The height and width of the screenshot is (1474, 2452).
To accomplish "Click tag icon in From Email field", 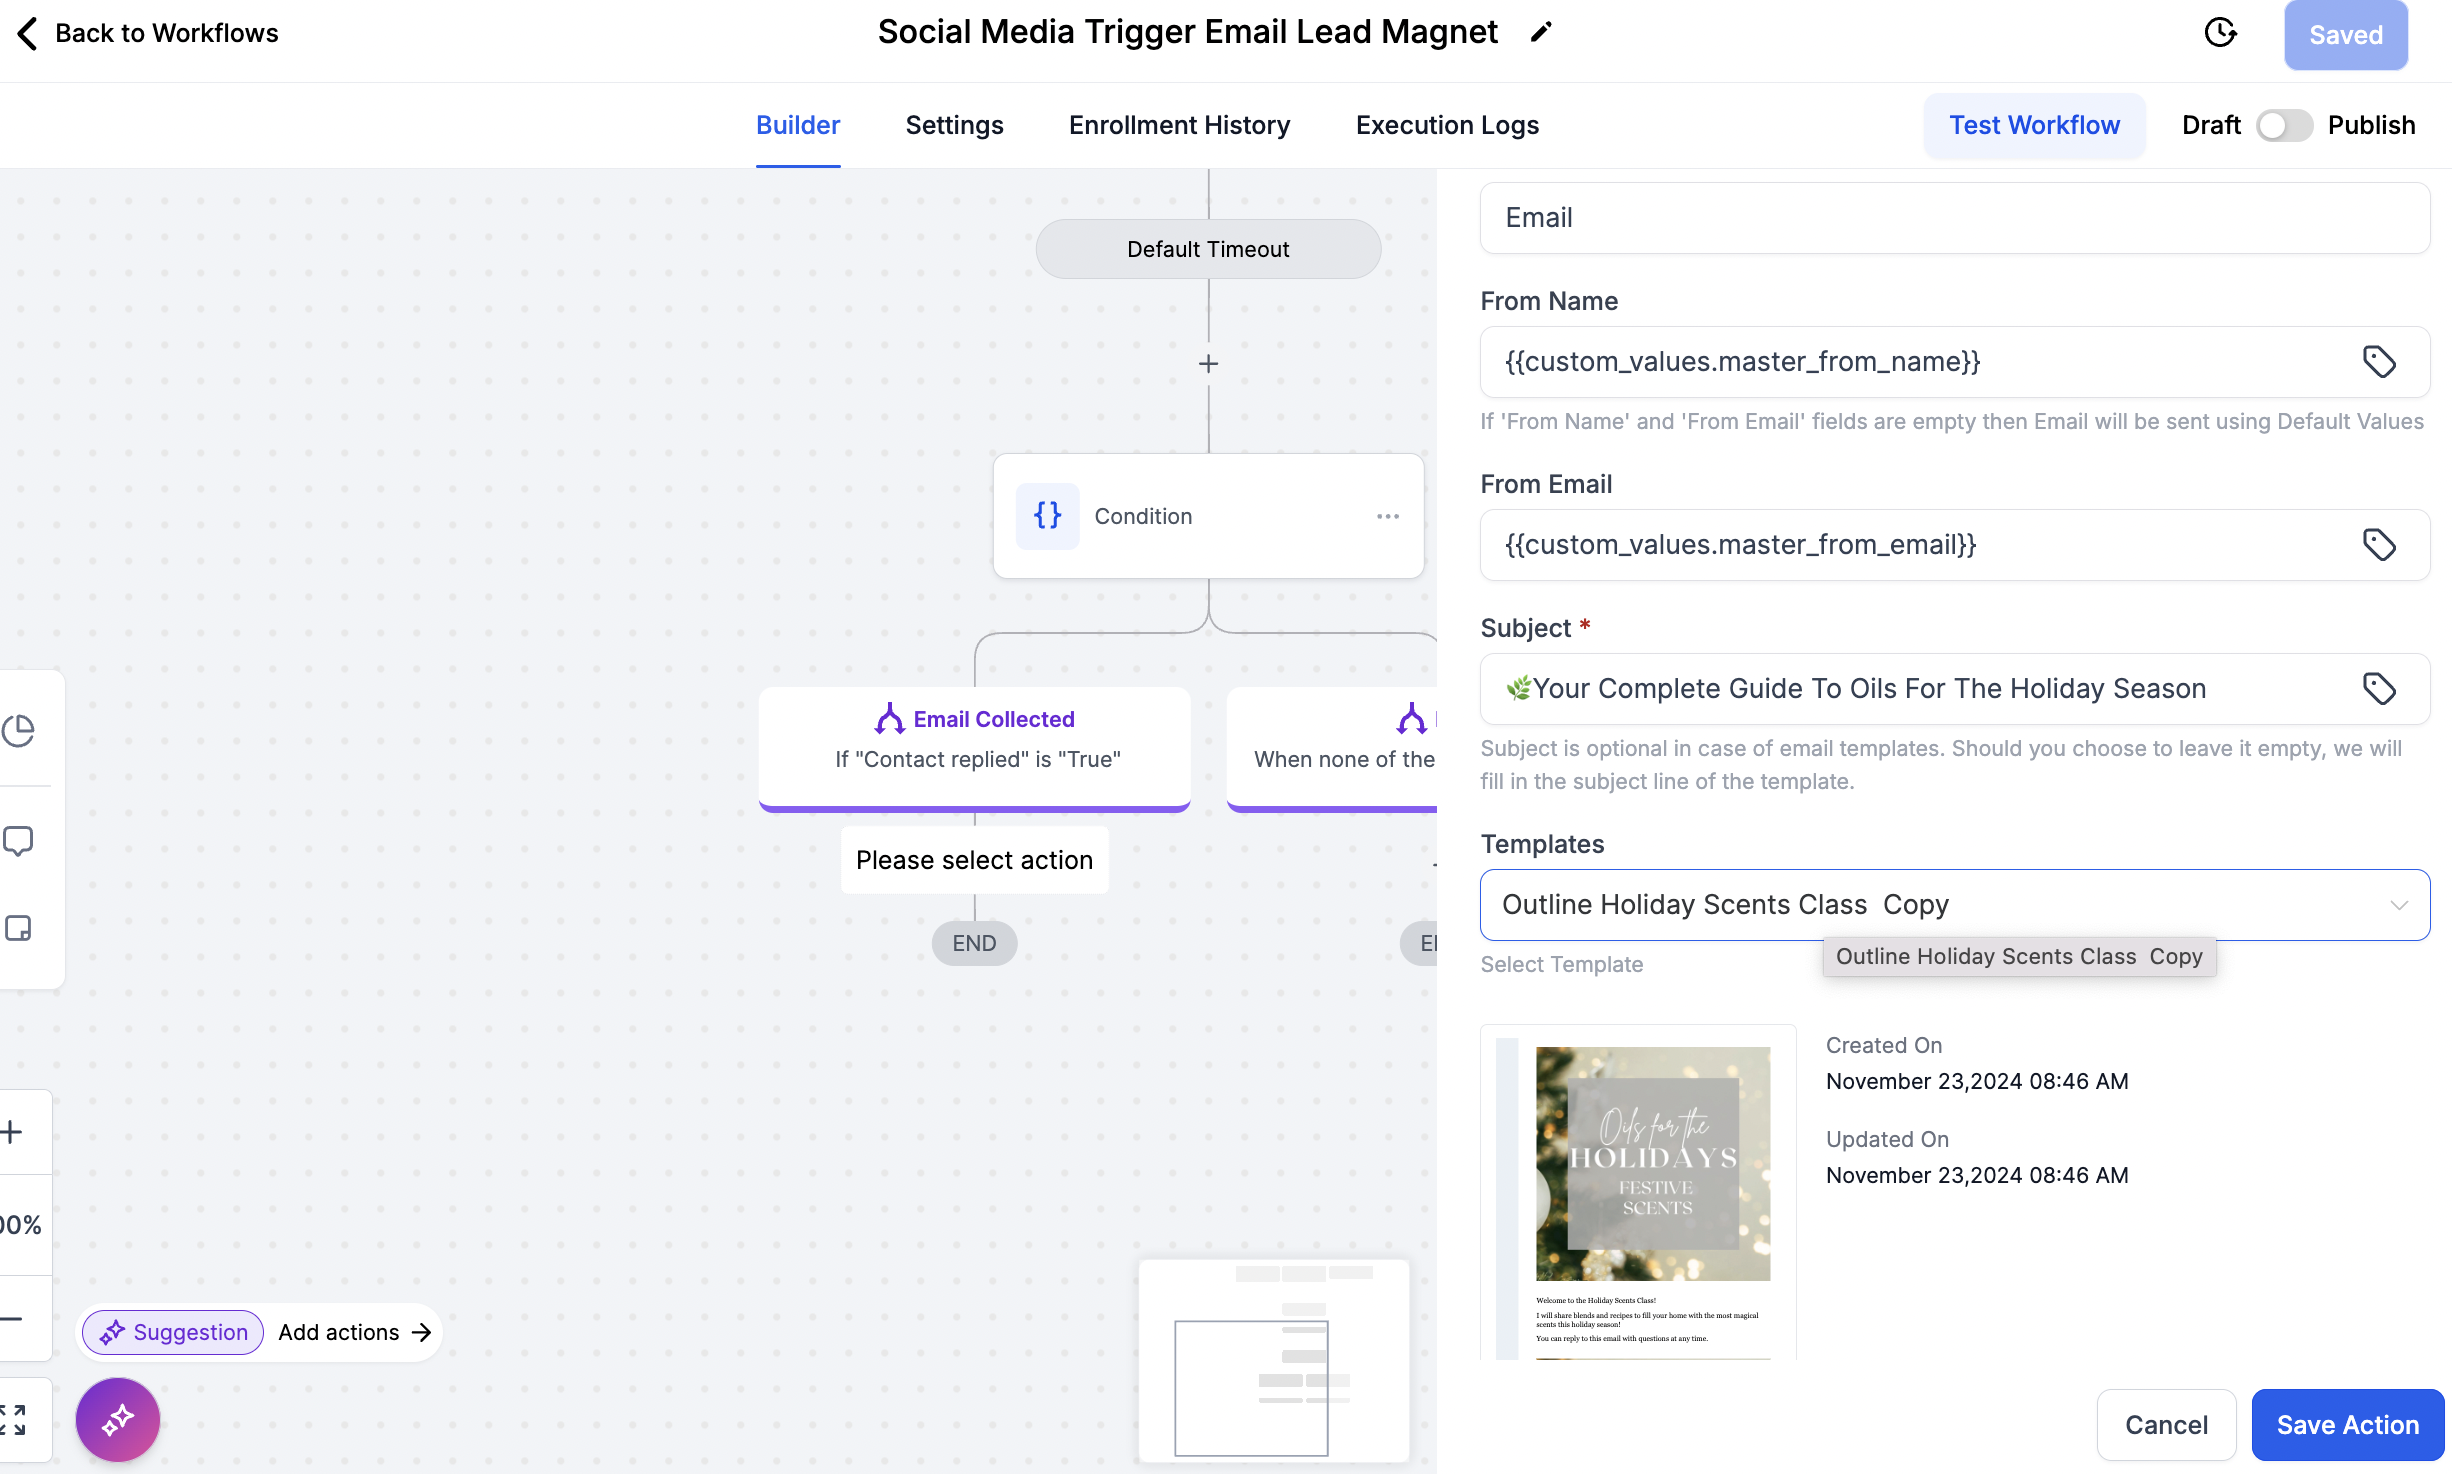I will click(2378, 545).
